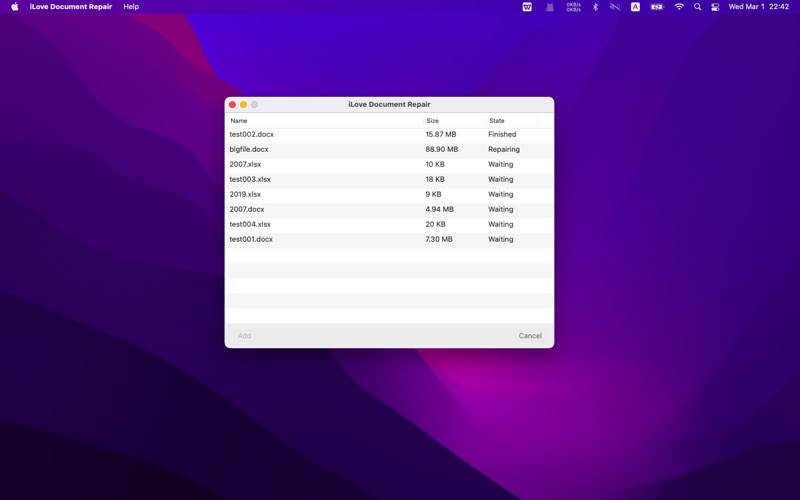Open the Help menu
Screen dimensions: 800x500
[131, 7]
